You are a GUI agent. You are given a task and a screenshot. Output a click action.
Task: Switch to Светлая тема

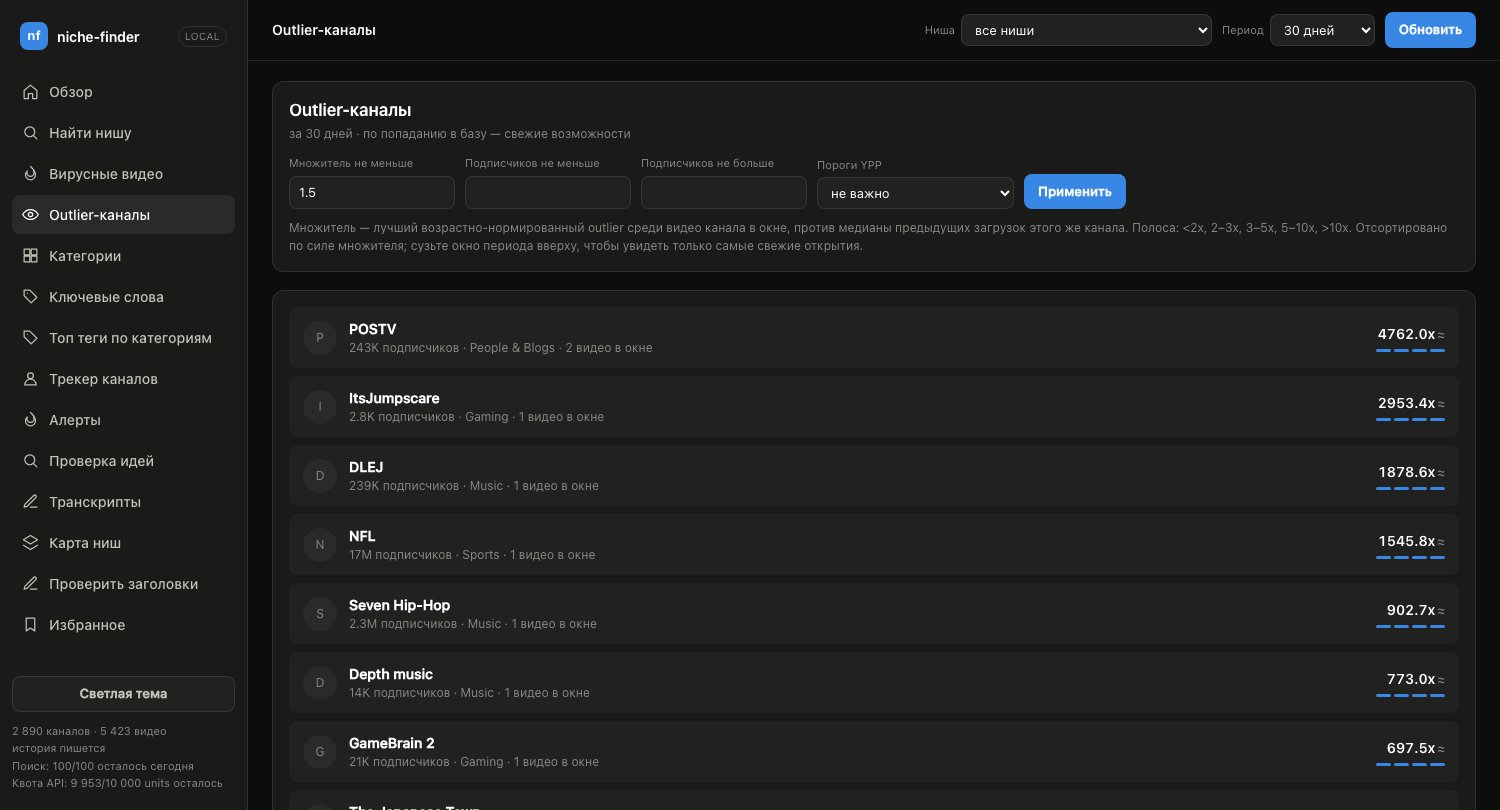pos(123,694)
